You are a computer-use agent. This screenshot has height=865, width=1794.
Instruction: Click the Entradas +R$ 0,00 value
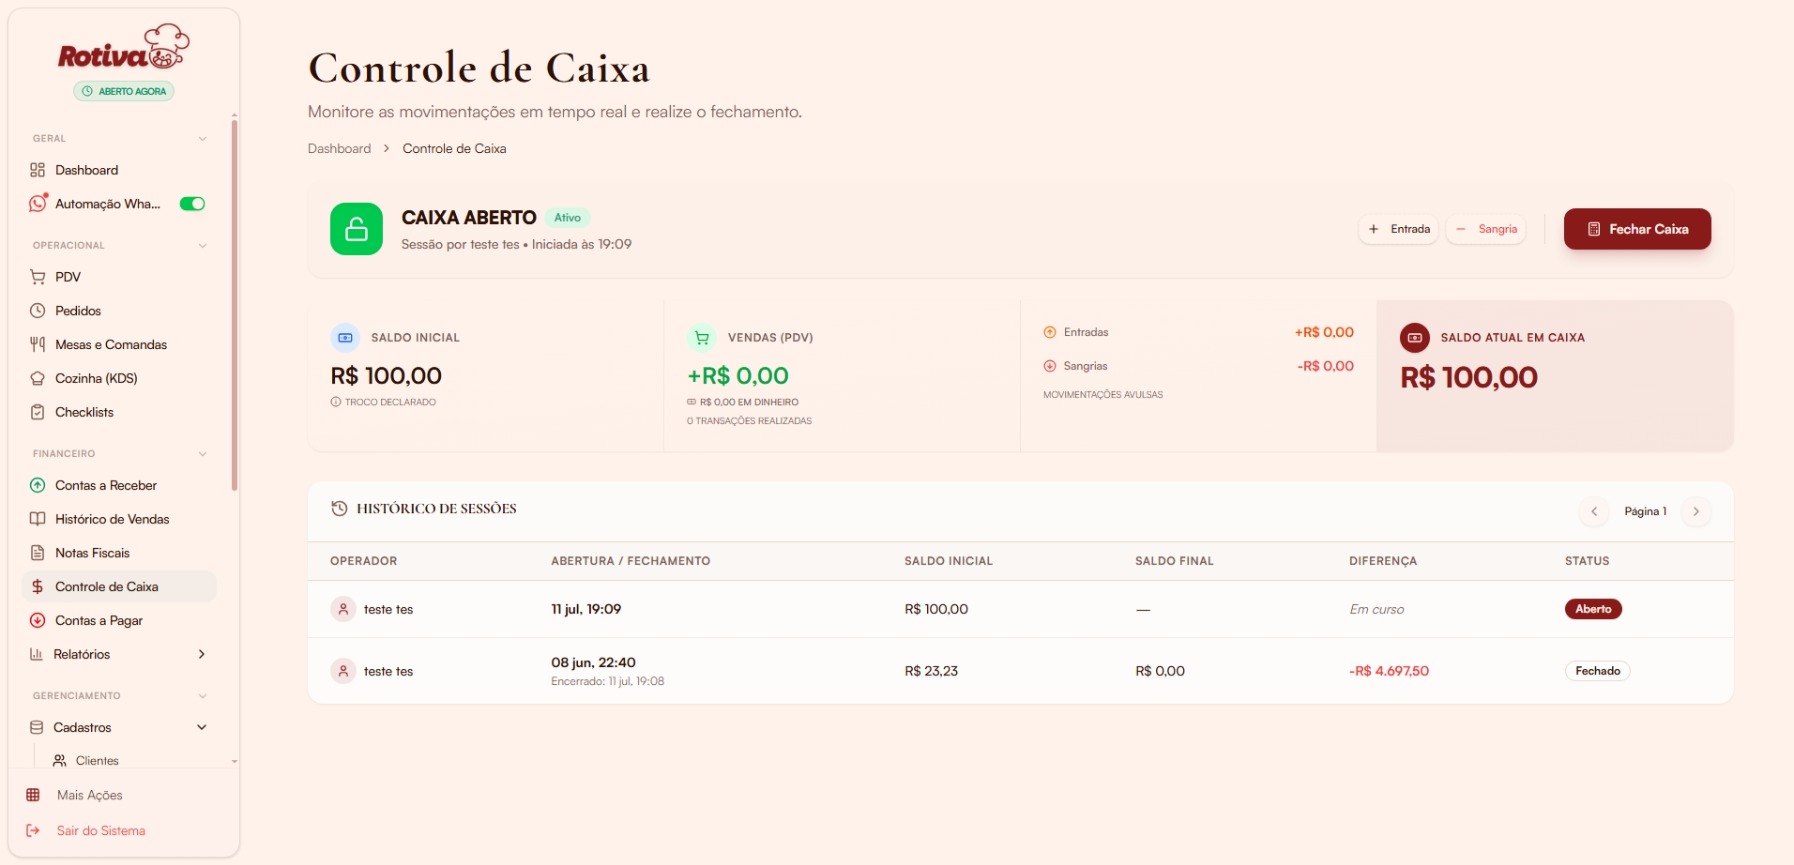pyautogui.click(x=1324, y=332)
